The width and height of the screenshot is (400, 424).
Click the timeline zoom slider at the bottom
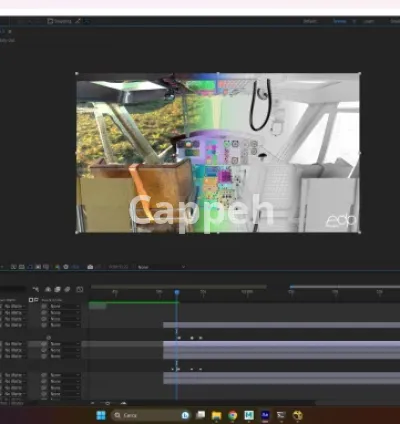coord(108,404)
